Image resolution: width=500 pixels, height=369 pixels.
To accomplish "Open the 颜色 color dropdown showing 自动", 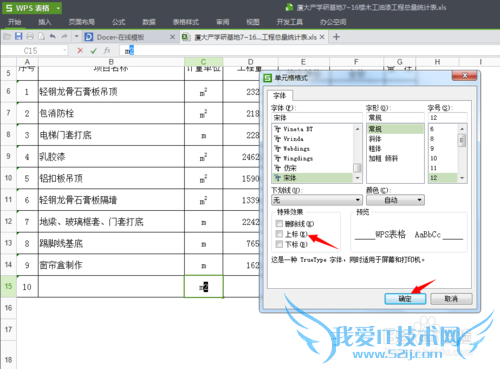I will point(395,200).
